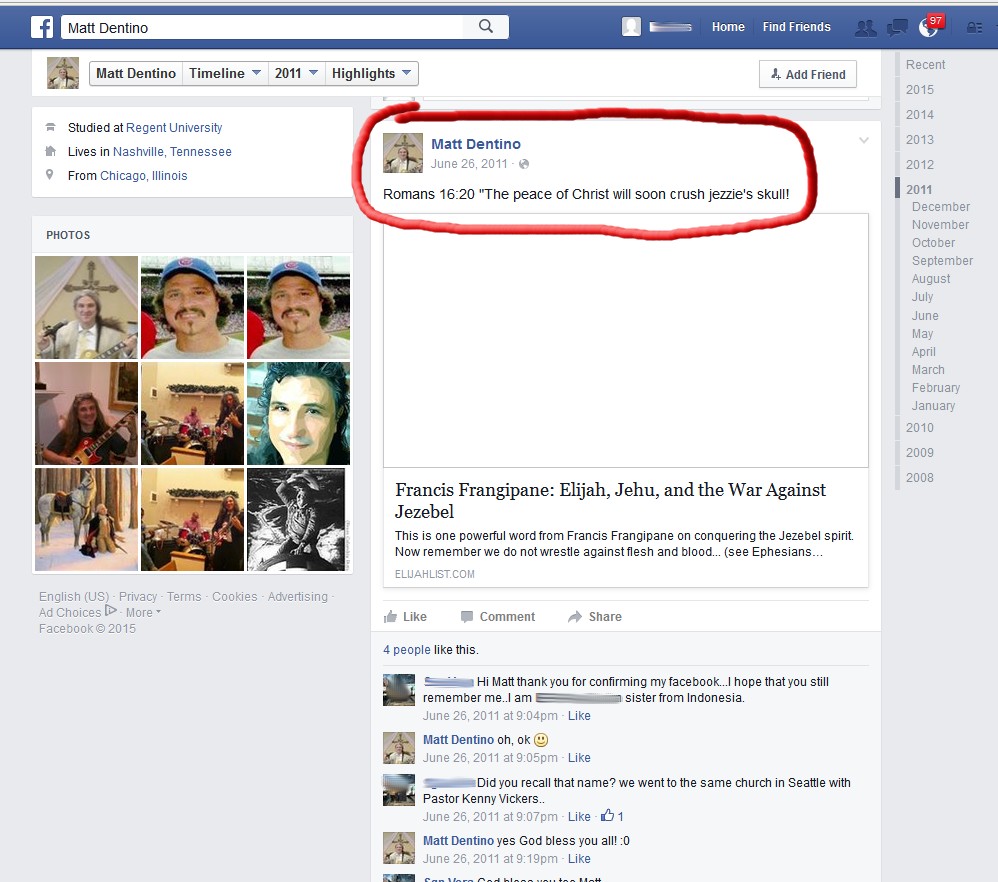998x882 pixels.
Task: Click the post author's profile picture
Action: pyautogui.click(x=403, y=153)
